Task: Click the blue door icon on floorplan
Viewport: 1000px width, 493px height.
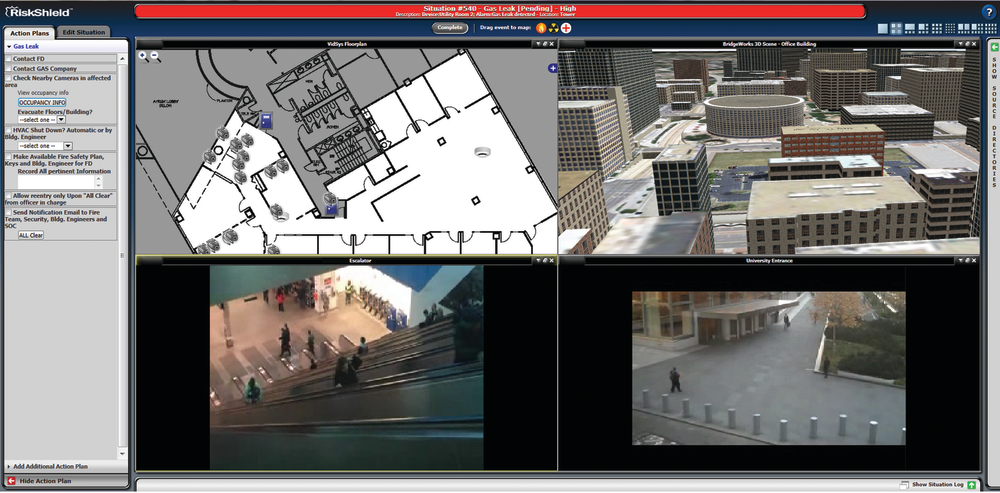Action: 266,120
